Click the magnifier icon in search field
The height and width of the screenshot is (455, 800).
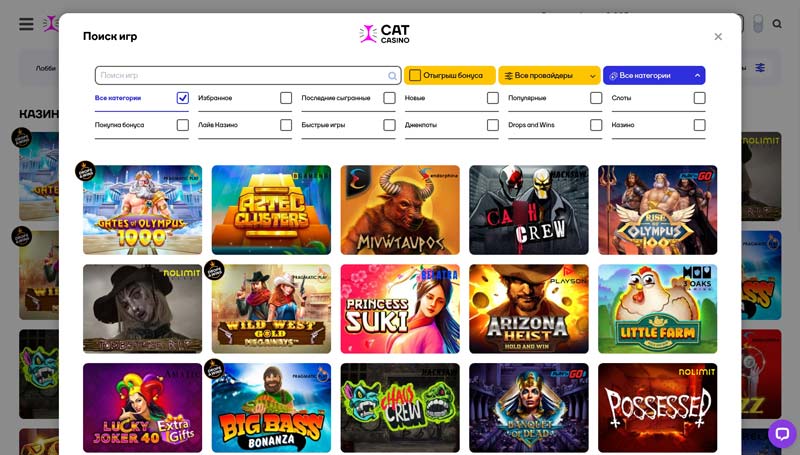click(x=392, y=76)
